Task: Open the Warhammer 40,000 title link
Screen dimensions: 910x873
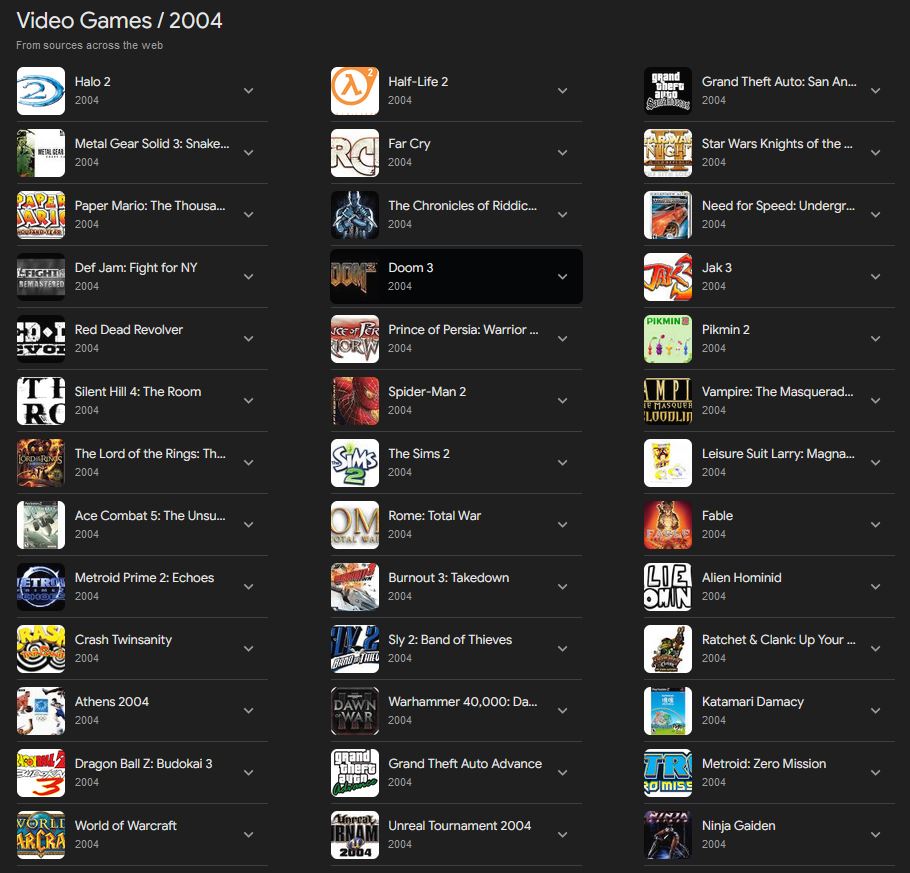Action: (463, 702)
